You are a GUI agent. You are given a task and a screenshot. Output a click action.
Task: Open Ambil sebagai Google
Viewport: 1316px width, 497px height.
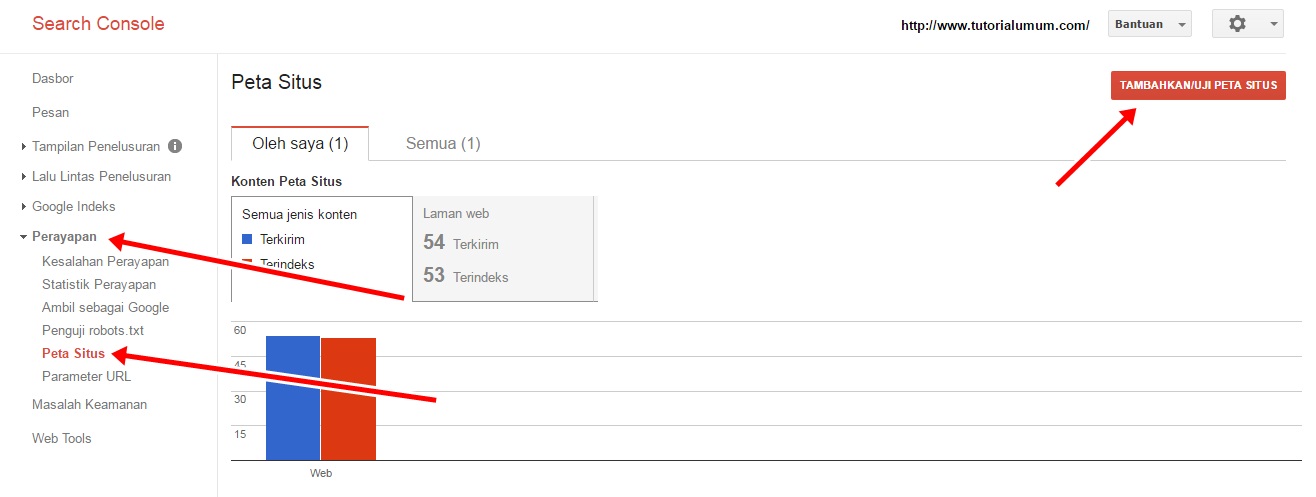[105, 308]
